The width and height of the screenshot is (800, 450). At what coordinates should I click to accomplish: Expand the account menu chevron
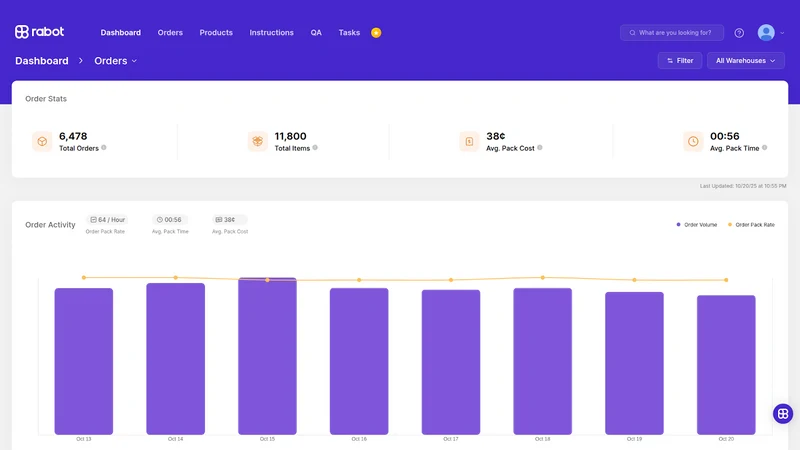click(782, 33)
